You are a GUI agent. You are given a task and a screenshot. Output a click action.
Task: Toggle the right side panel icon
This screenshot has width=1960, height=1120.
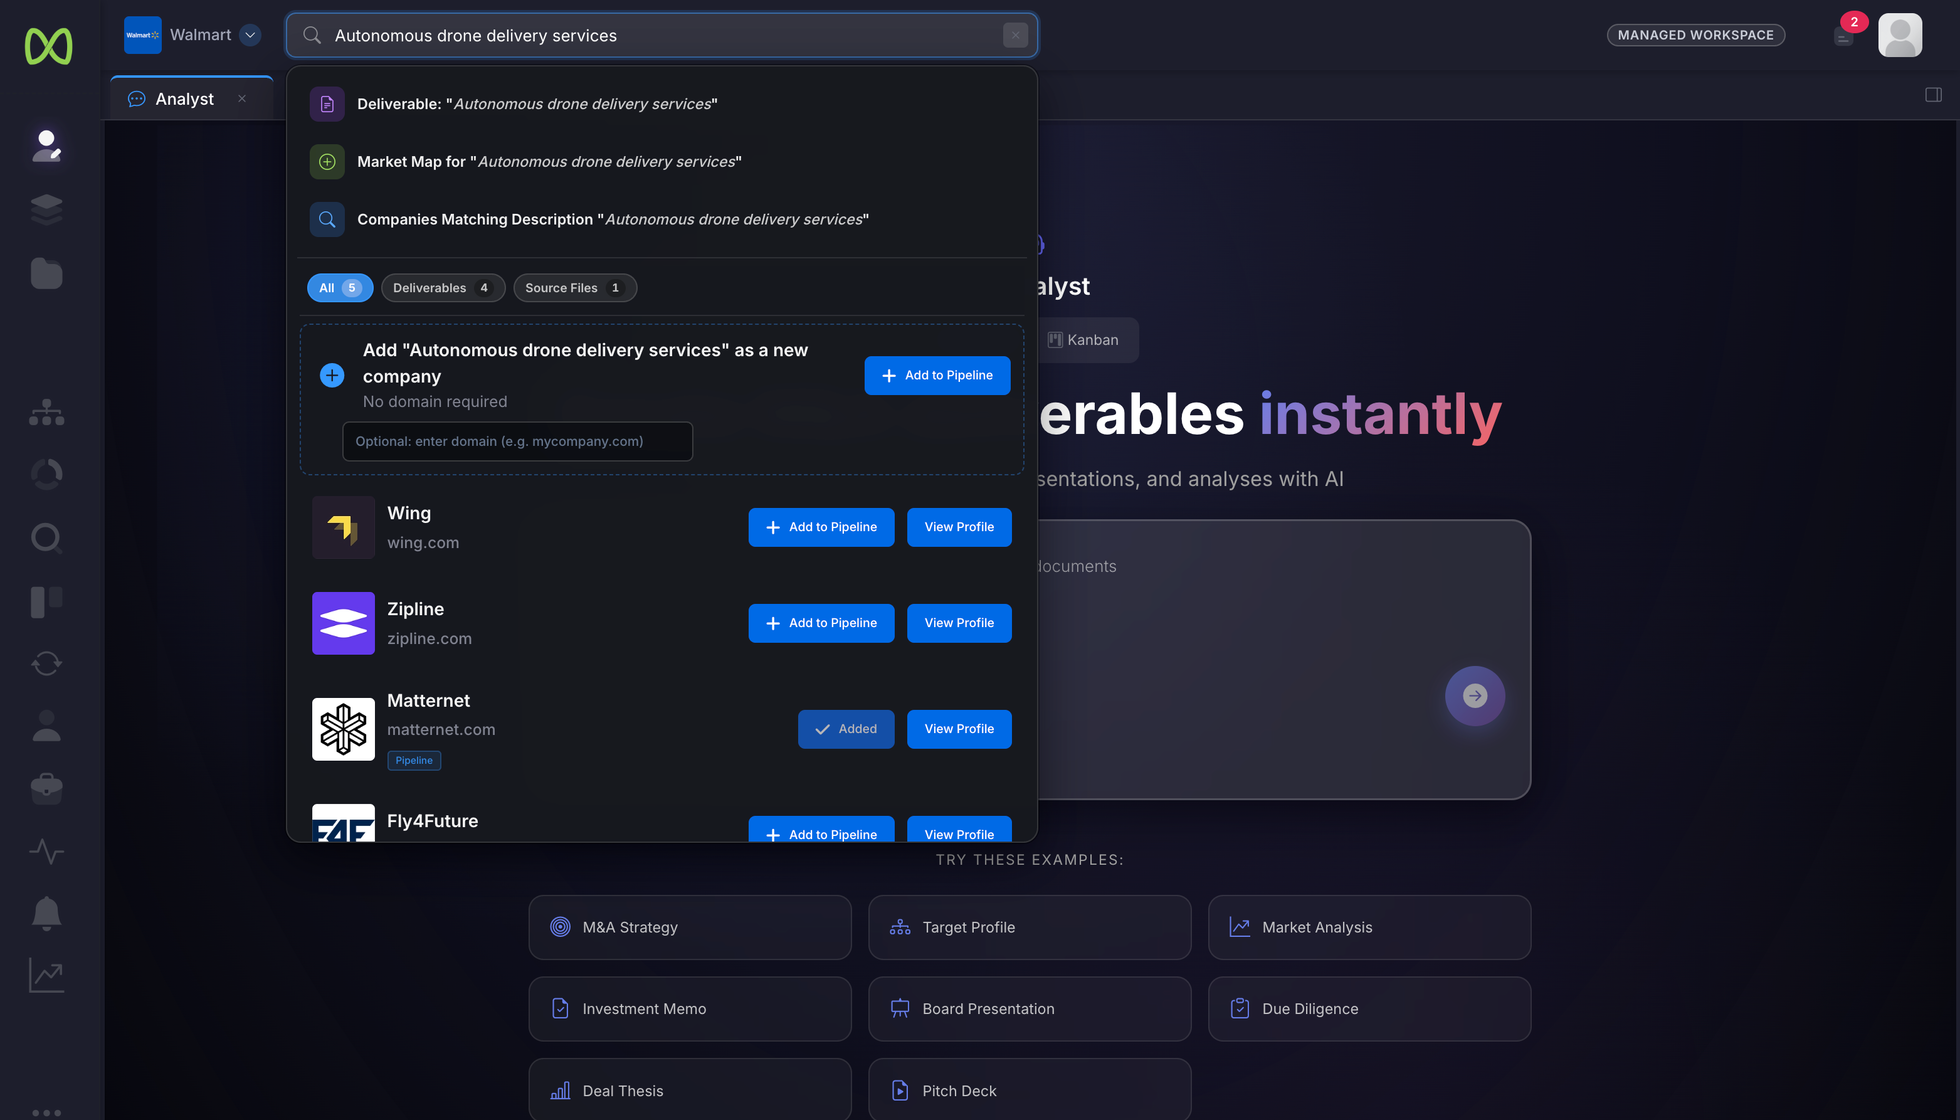tap(1934, 95)
